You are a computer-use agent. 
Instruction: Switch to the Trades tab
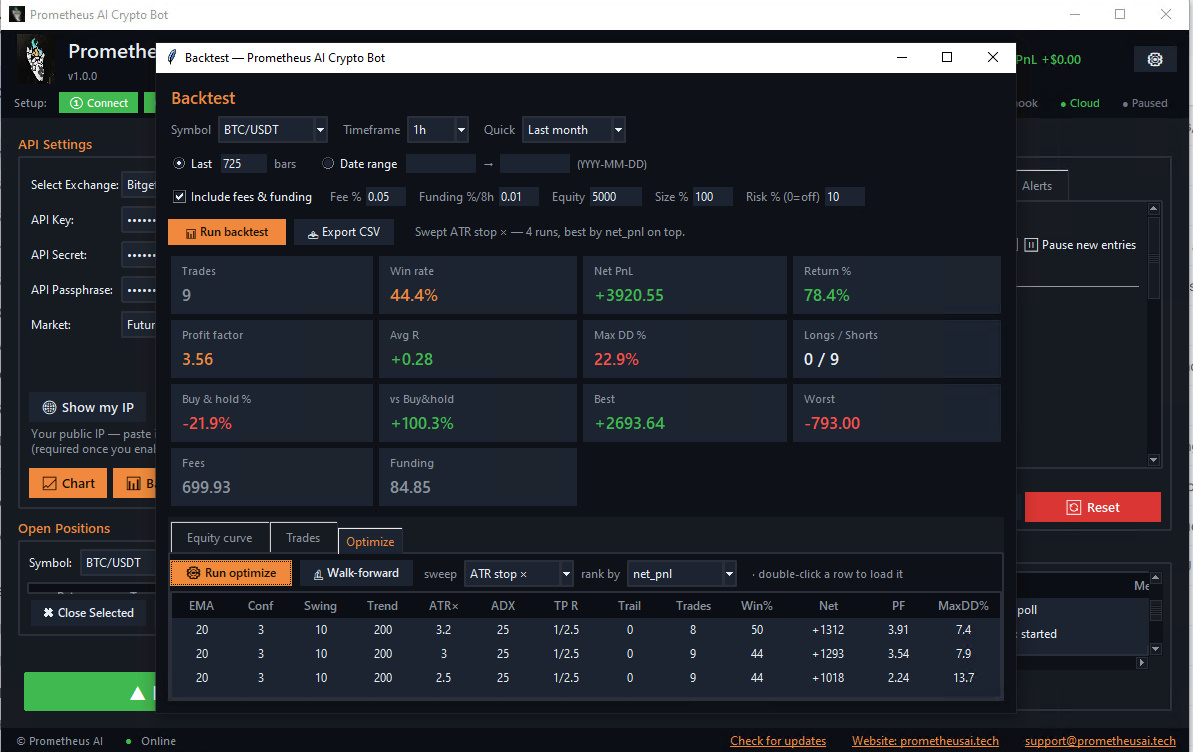click(303, 538)
